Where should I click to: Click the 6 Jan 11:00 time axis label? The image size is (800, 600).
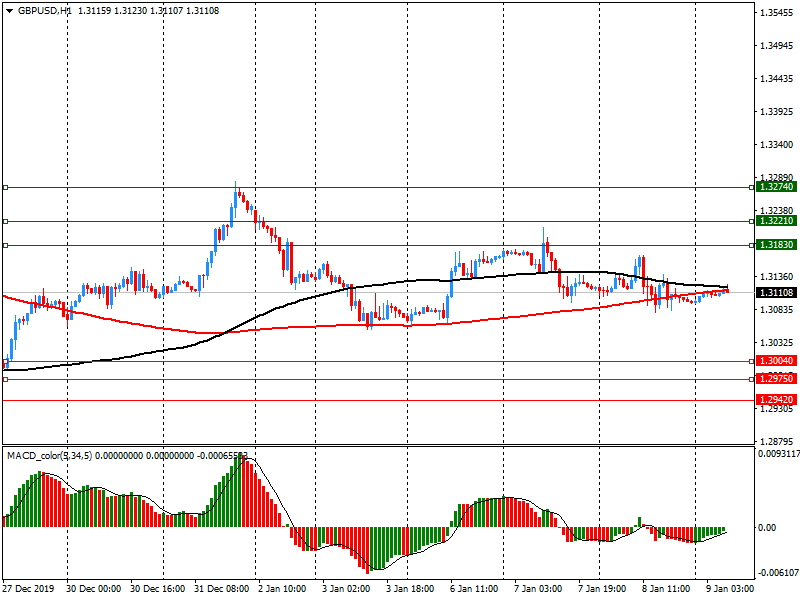pos(474,589)
